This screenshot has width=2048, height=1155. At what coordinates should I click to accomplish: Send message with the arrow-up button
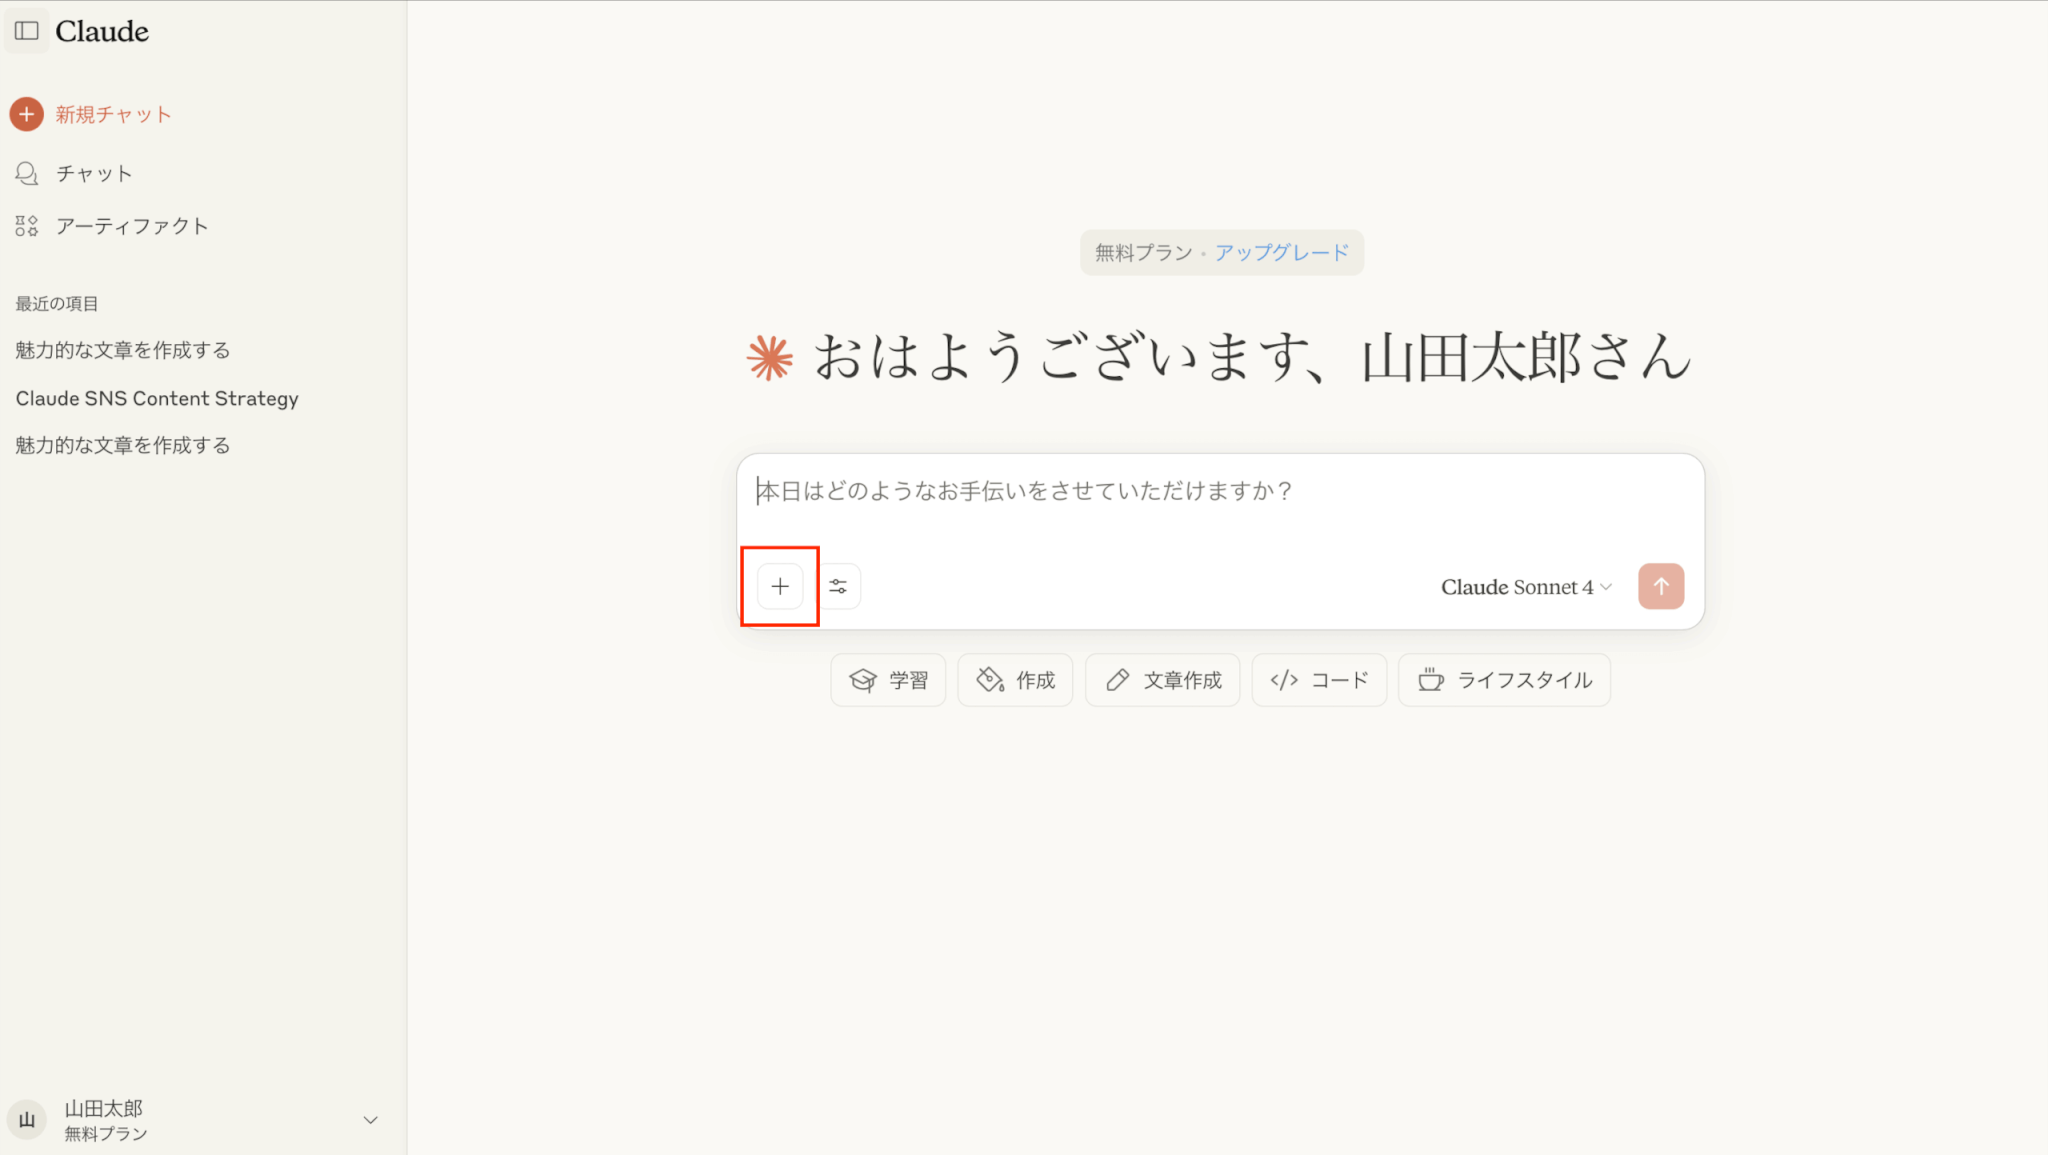1661,586
